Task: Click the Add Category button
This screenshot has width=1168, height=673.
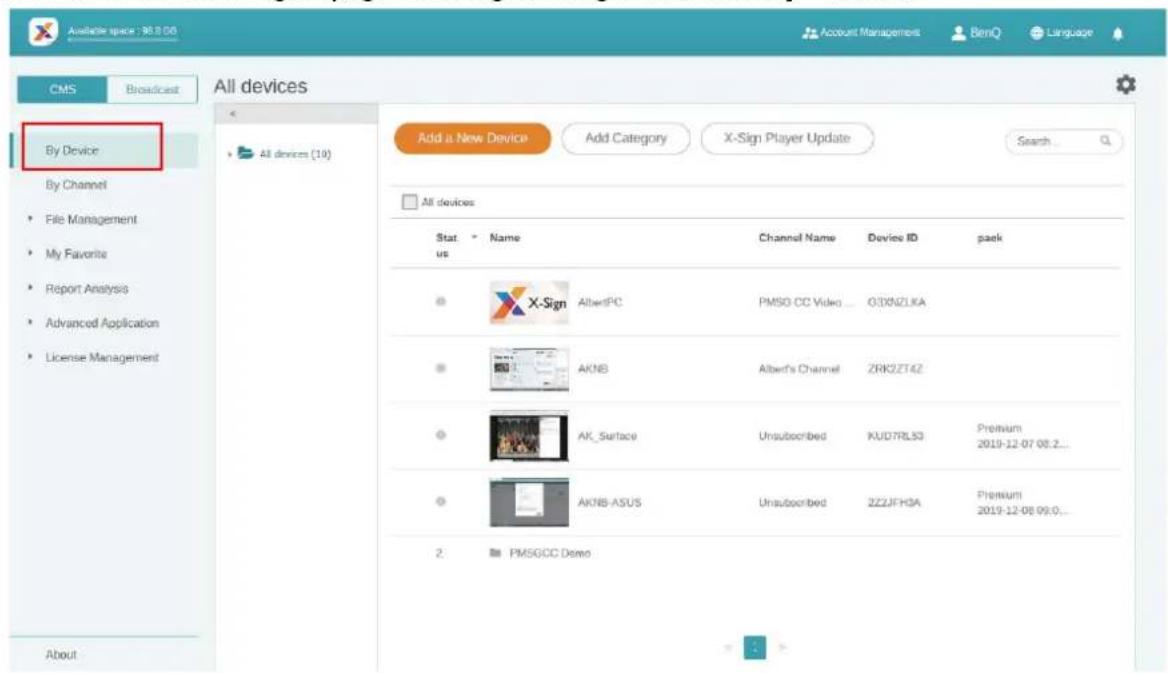Action: pyautogui.click(x=626, y=139)
